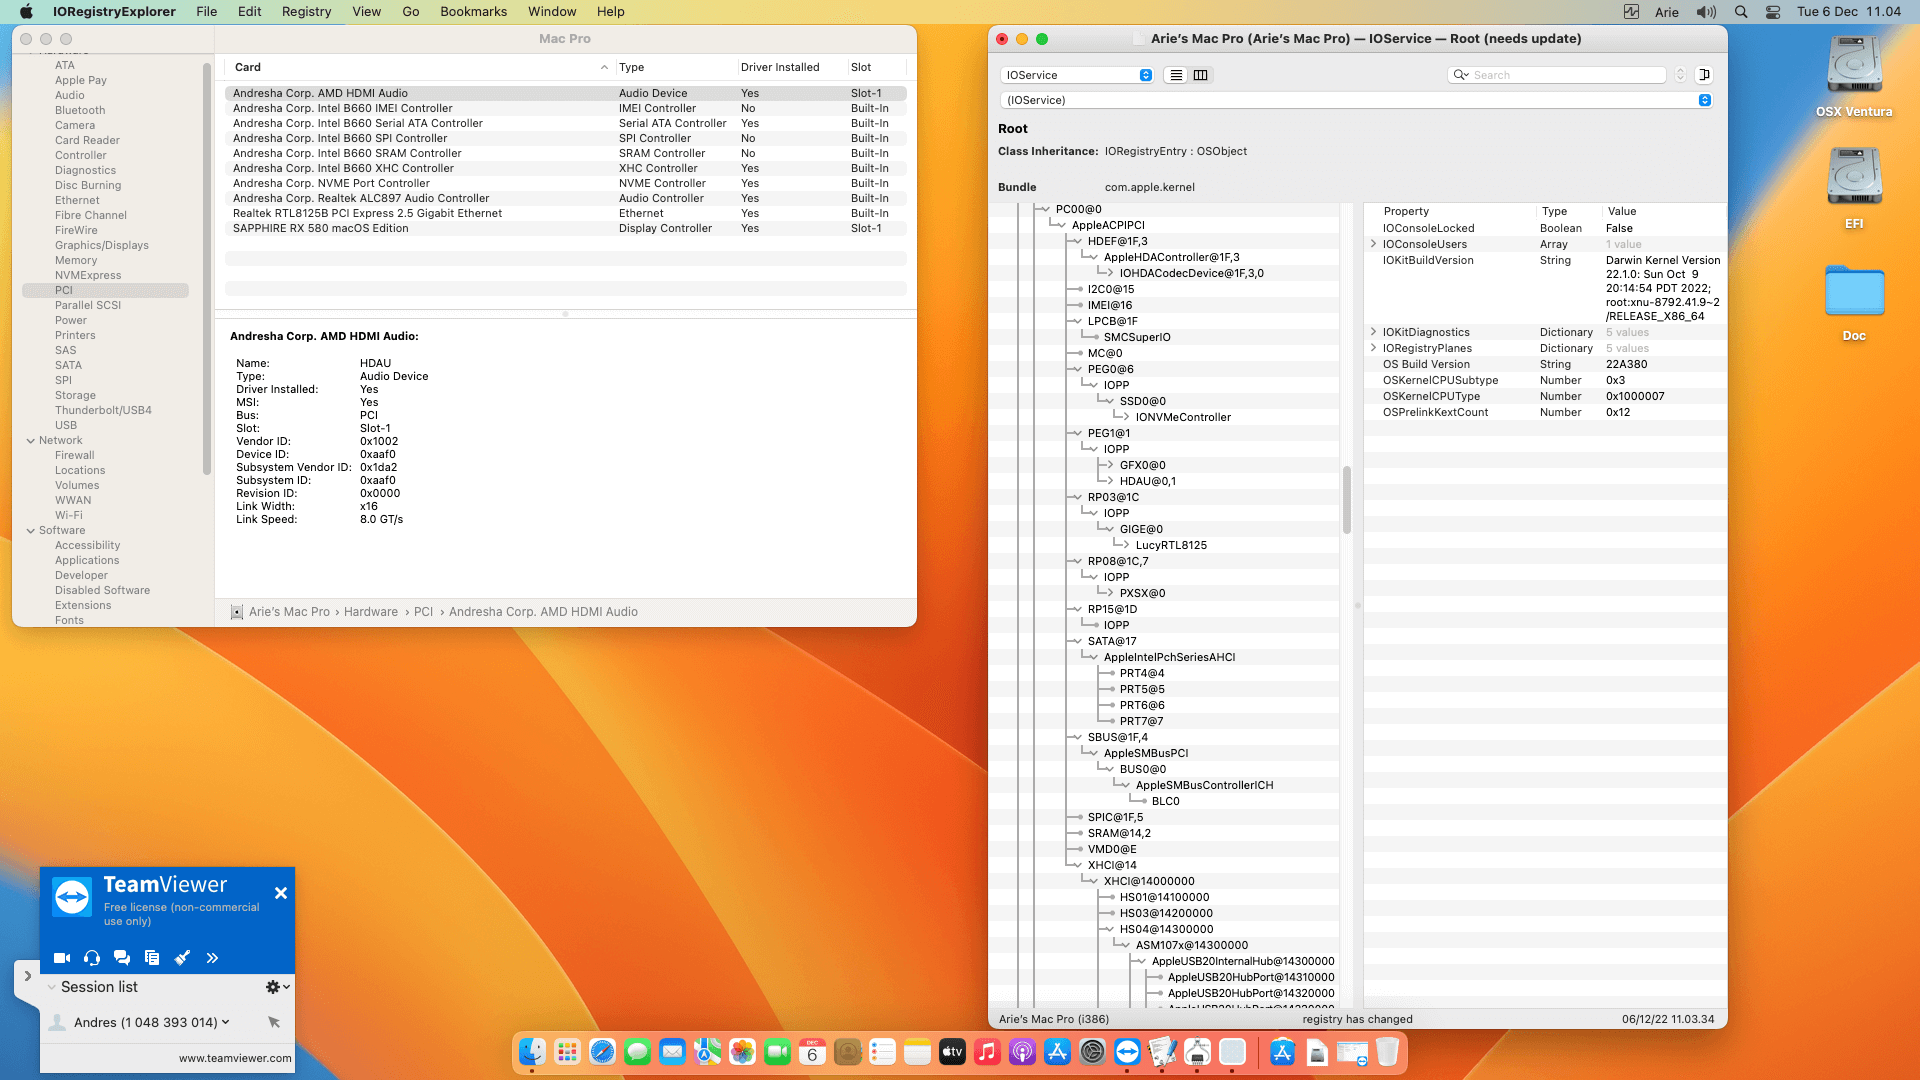Open the IOService plane dropdown
Screen dimensions: 1920x1080
(1078, 75)
